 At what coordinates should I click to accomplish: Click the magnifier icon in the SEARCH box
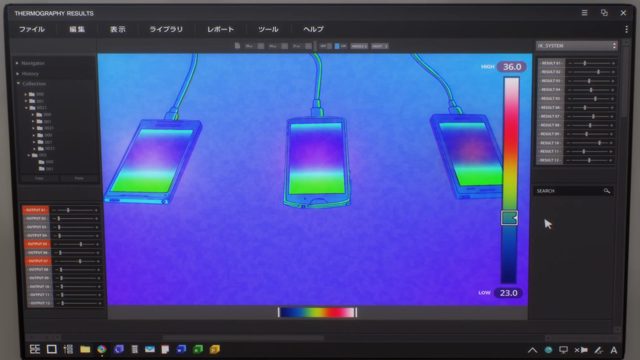coord(607,191)
